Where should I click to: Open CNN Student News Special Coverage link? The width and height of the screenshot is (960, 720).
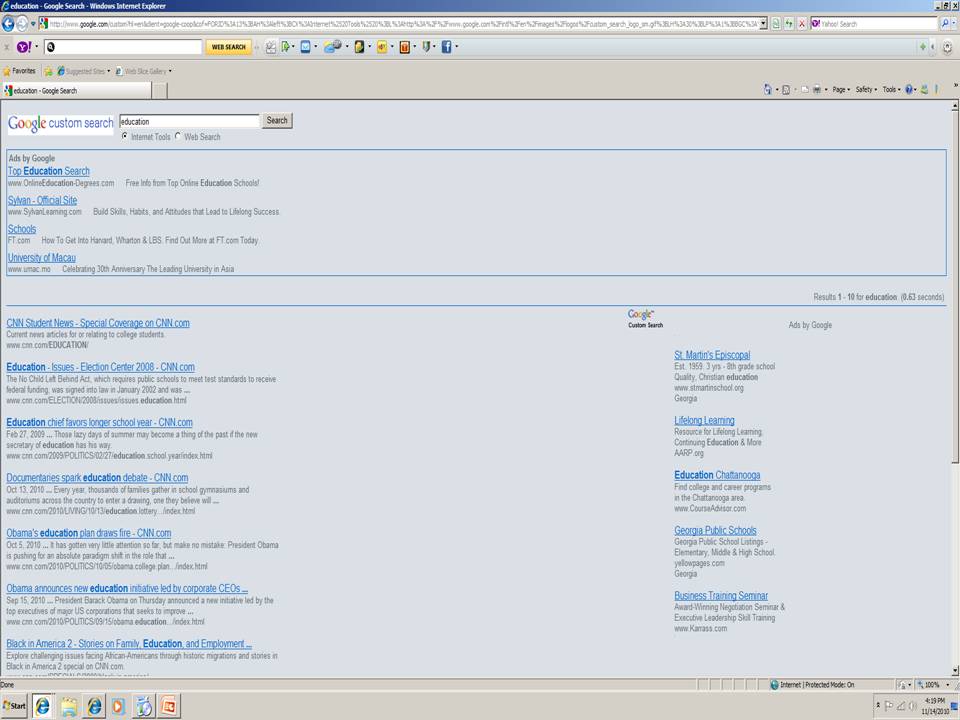(x=98, y=323)
